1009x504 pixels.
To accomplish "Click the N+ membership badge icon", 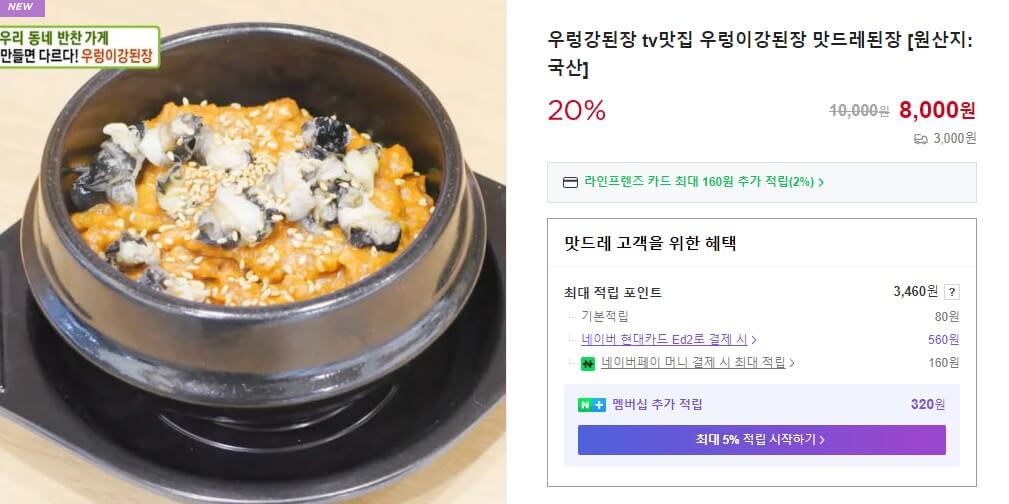I will pyautogui.click(x=592, y=405).
